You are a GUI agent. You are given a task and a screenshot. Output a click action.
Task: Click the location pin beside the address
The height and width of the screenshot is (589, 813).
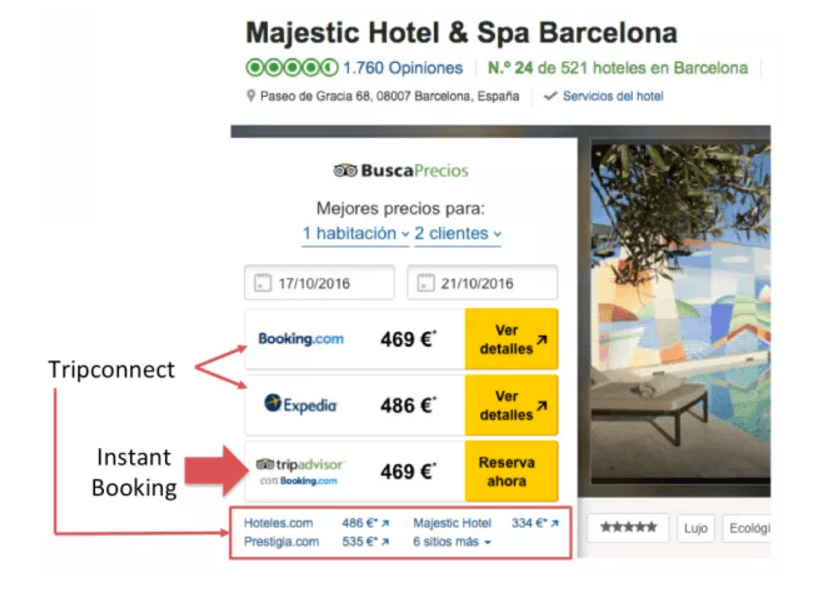coord(251,97)
